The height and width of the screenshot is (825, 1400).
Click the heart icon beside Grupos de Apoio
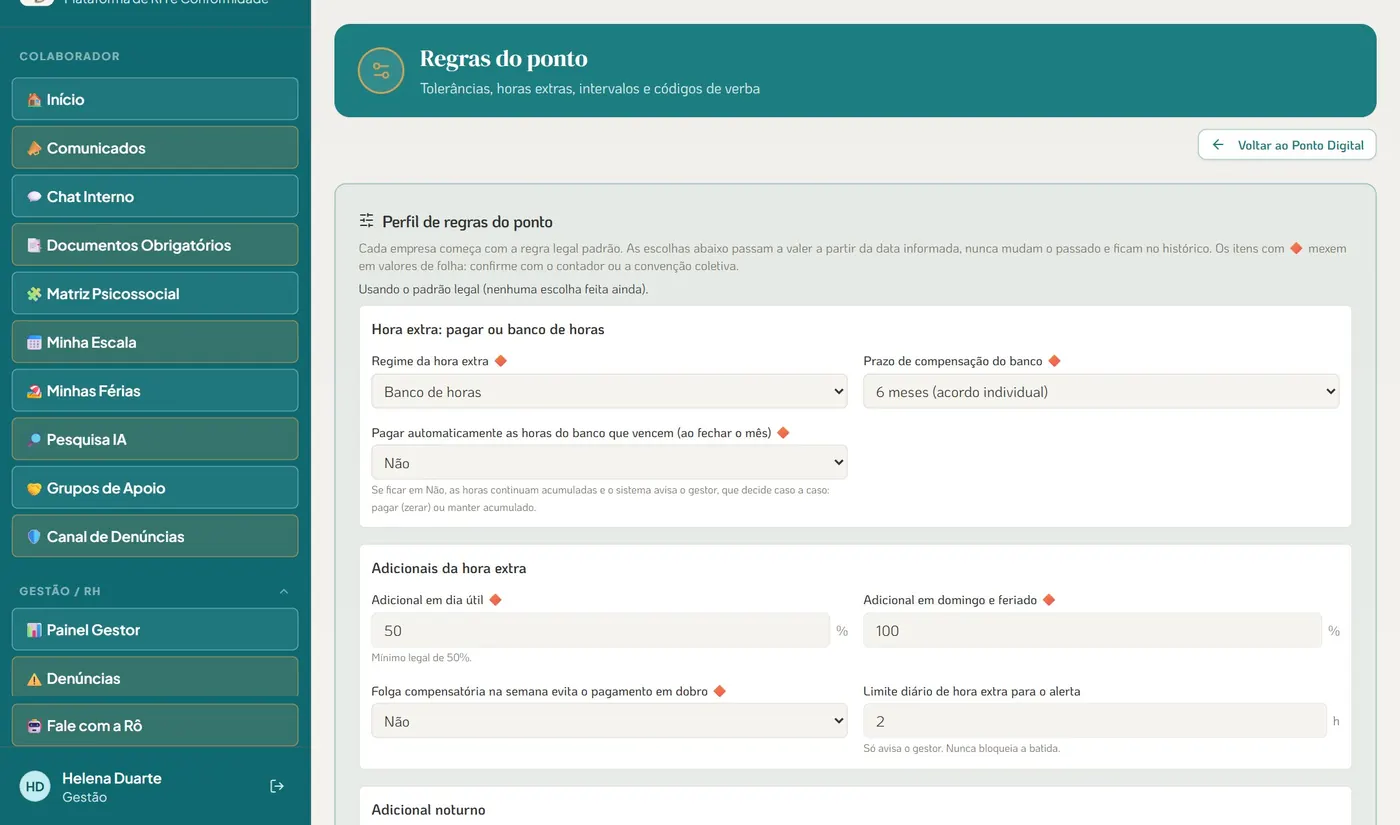[x=34, y=488]
